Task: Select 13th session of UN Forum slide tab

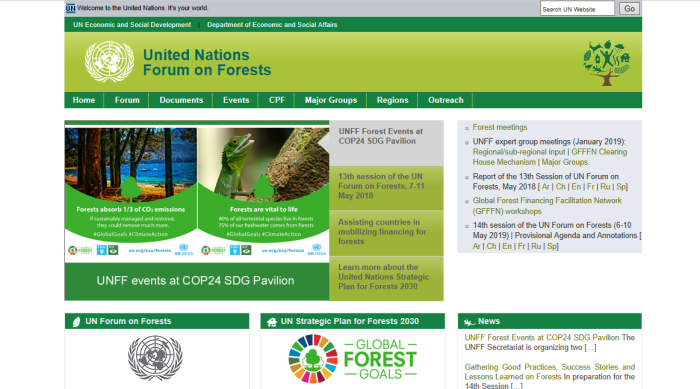Action: 387,188
